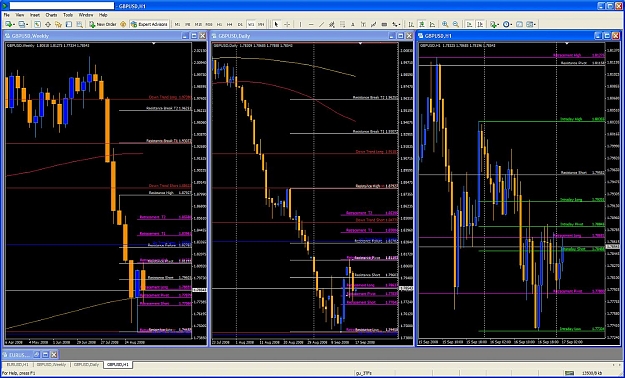Restore the minimized EURUSD chart window
This screenshot has height=378, width=625.
tap(36, 354)
